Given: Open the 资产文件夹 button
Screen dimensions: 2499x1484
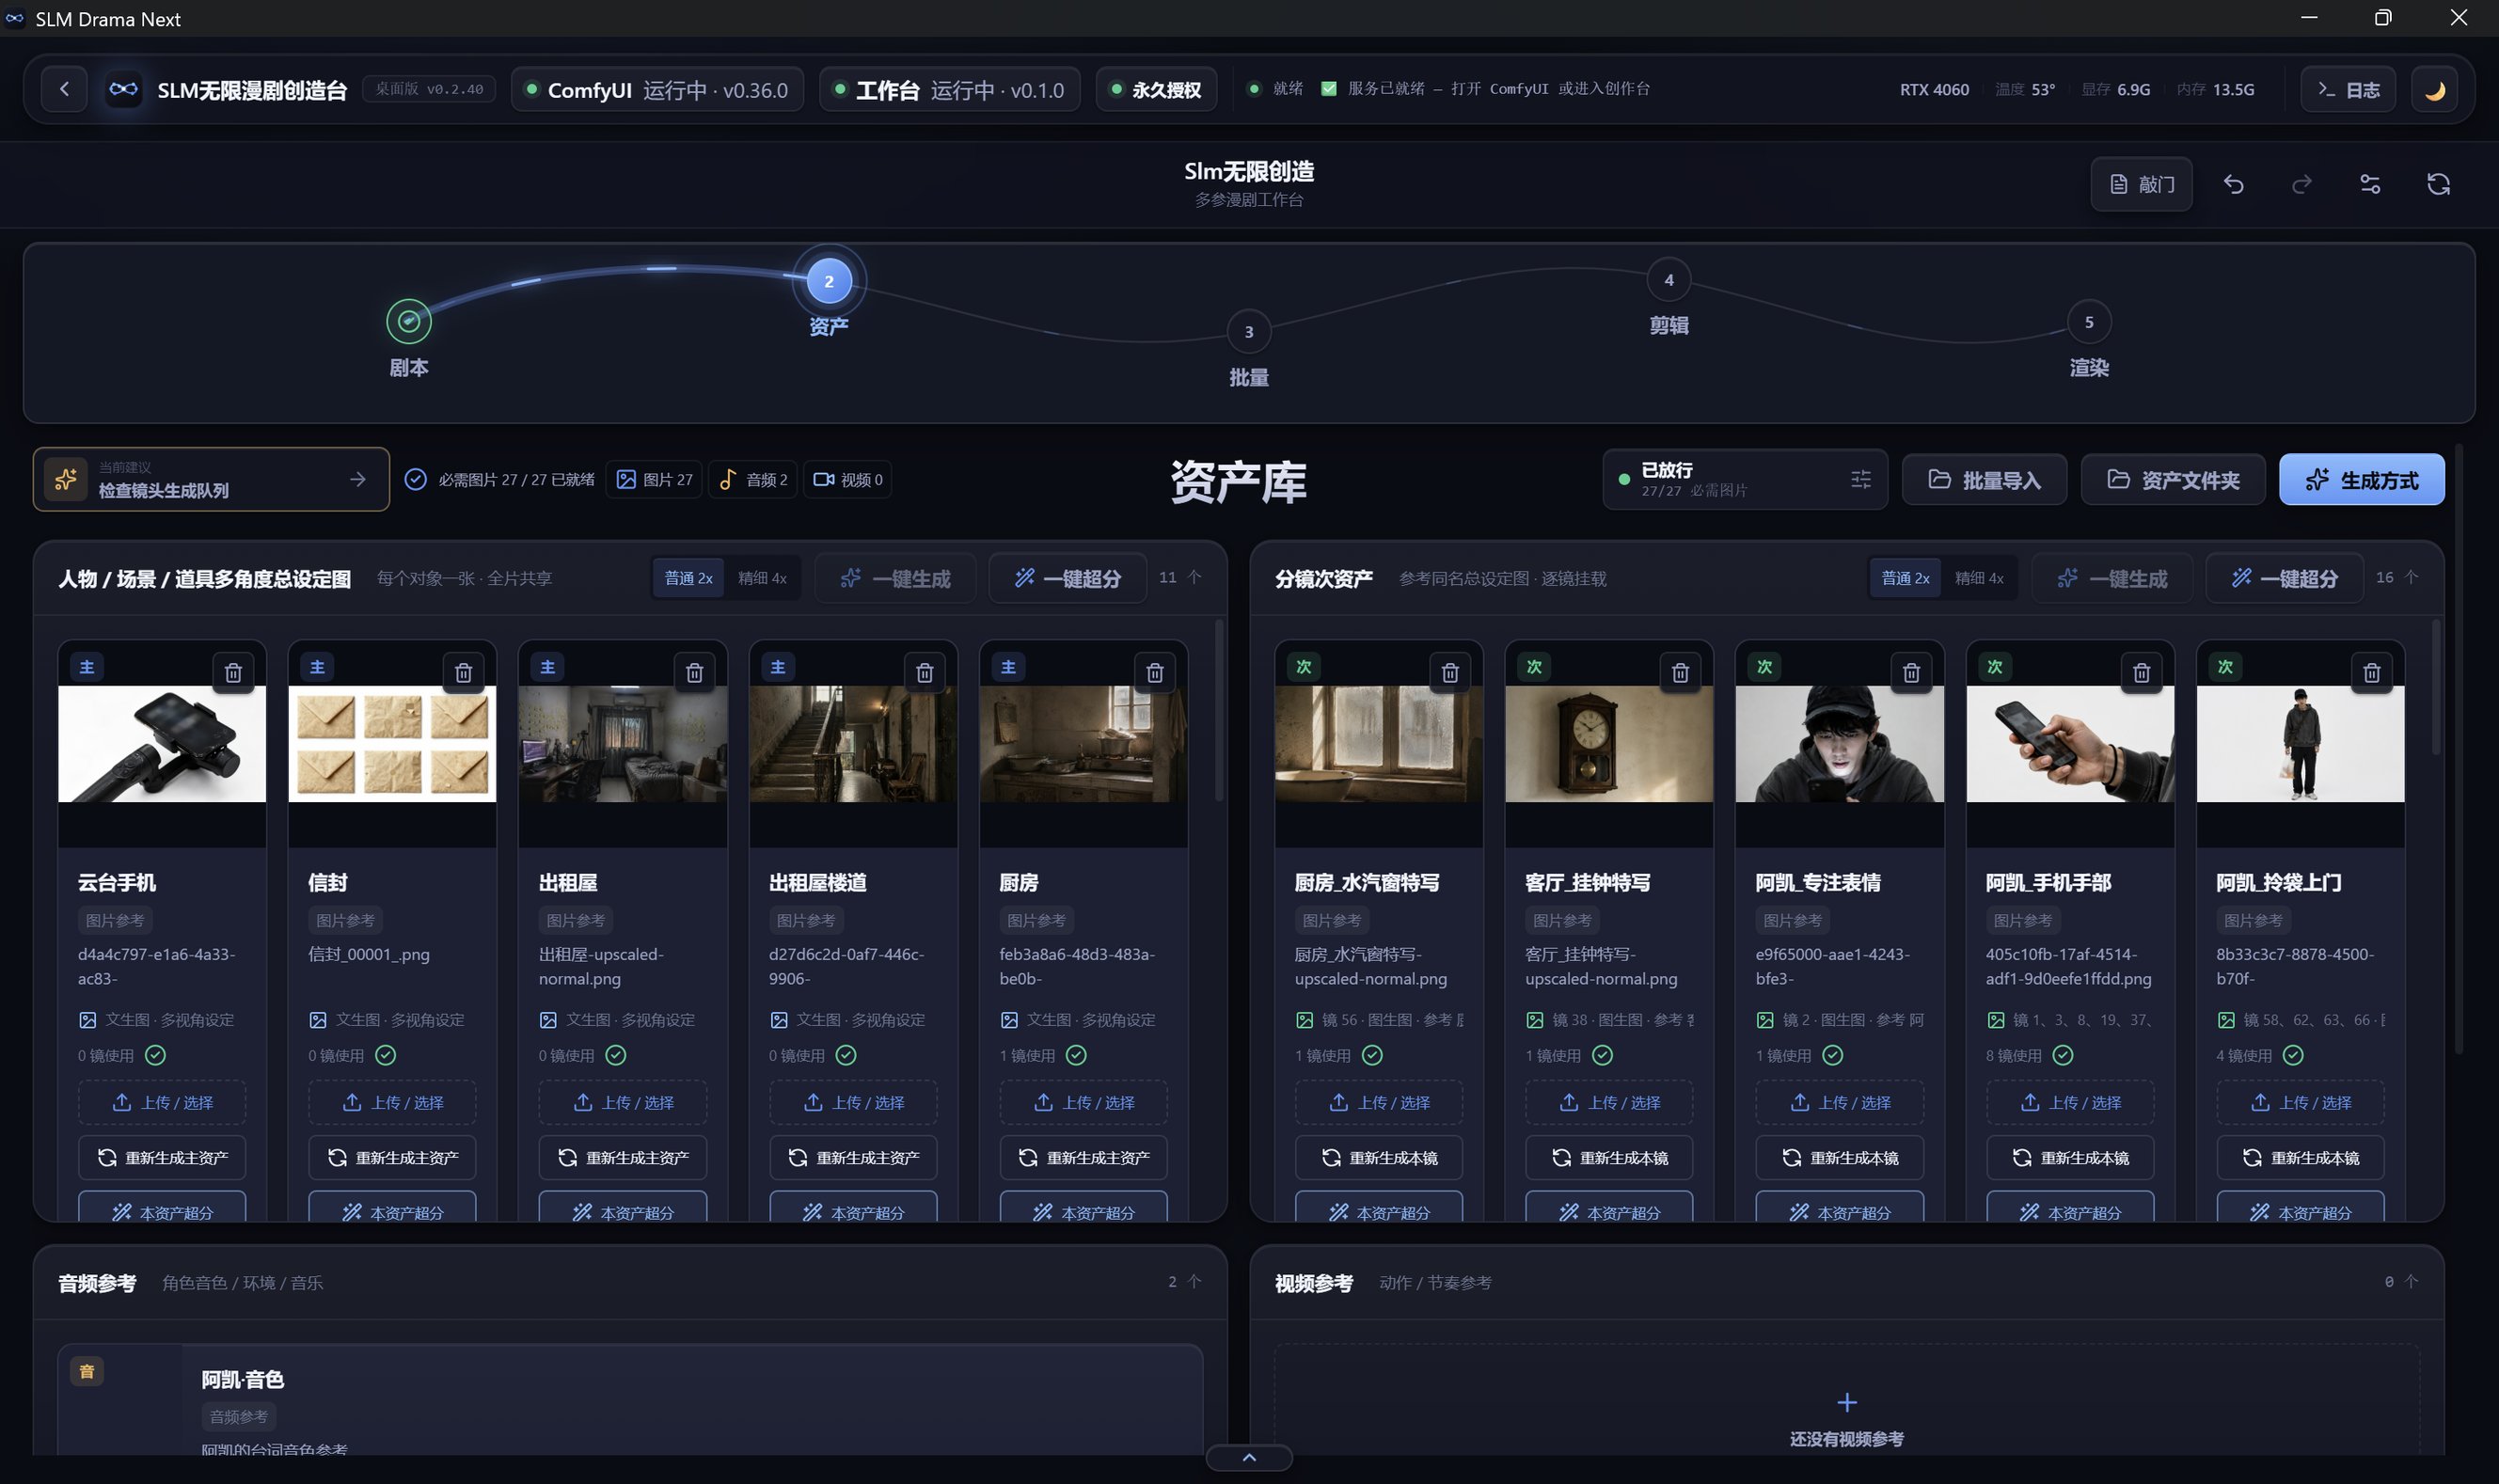Looking at the screenshot, I should [2173, 480].
